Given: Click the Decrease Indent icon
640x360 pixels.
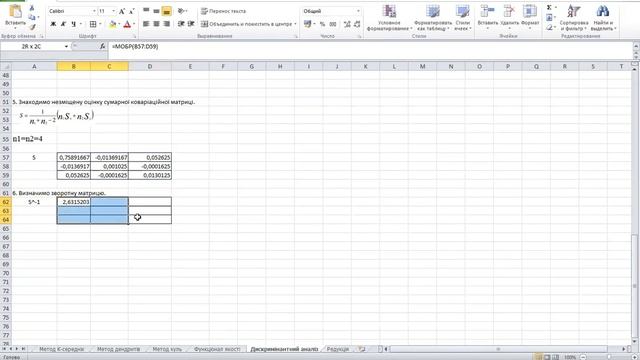Looking at the screenshot, I should pos(181,24).
